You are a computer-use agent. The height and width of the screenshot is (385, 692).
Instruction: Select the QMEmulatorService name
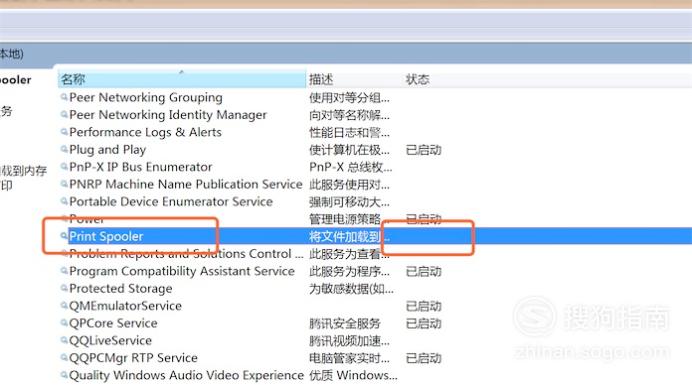(125, 306)
